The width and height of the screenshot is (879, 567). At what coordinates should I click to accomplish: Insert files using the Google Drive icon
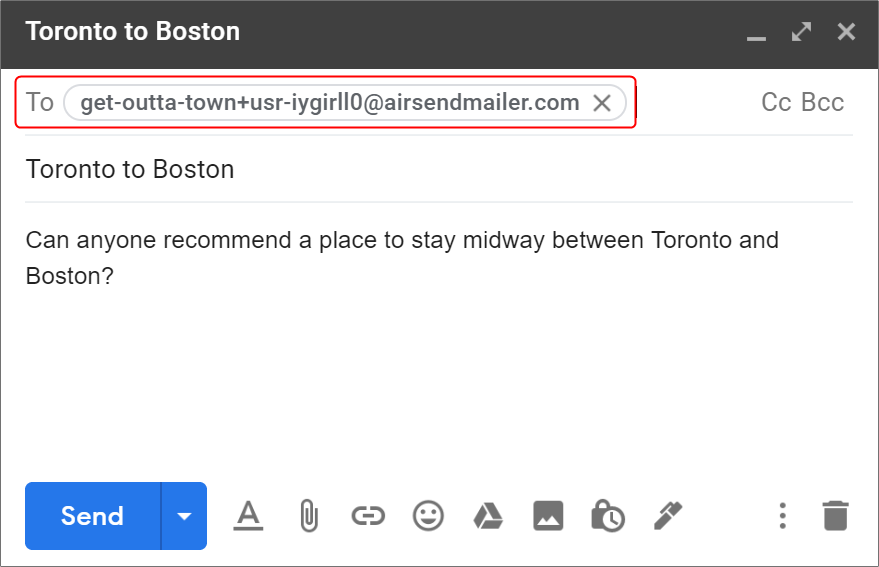(x=488, y=516)
